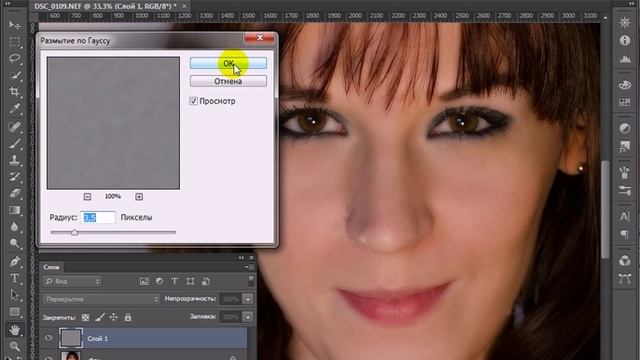Select the Rectangle shape tool
This screenshot has height=360, width=640.
coord(14,312)
